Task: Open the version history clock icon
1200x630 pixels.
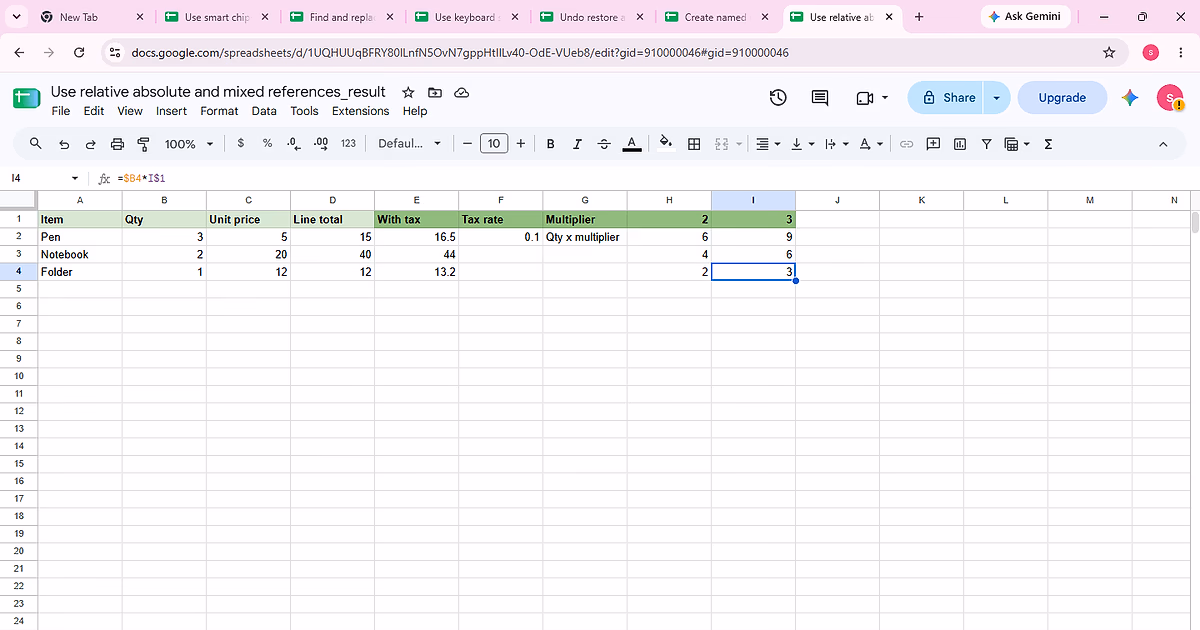Action: (x=778, y=97)
